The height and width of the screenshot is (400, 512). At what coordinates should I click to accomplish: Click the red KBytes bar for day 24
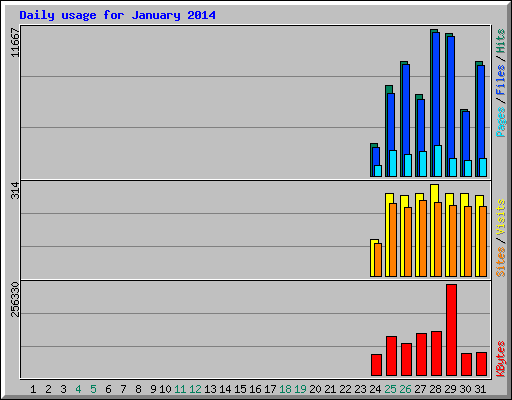(x=376, y=365)
